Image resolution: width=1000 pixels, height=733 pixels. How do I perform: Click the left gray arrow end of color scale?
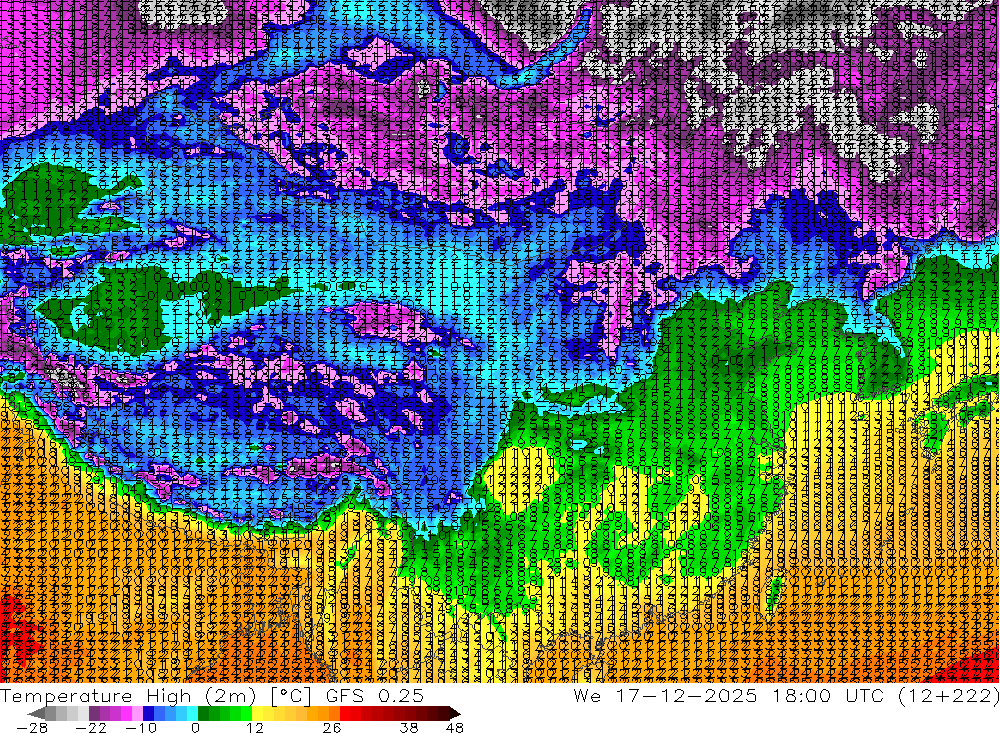coord(36,713)
